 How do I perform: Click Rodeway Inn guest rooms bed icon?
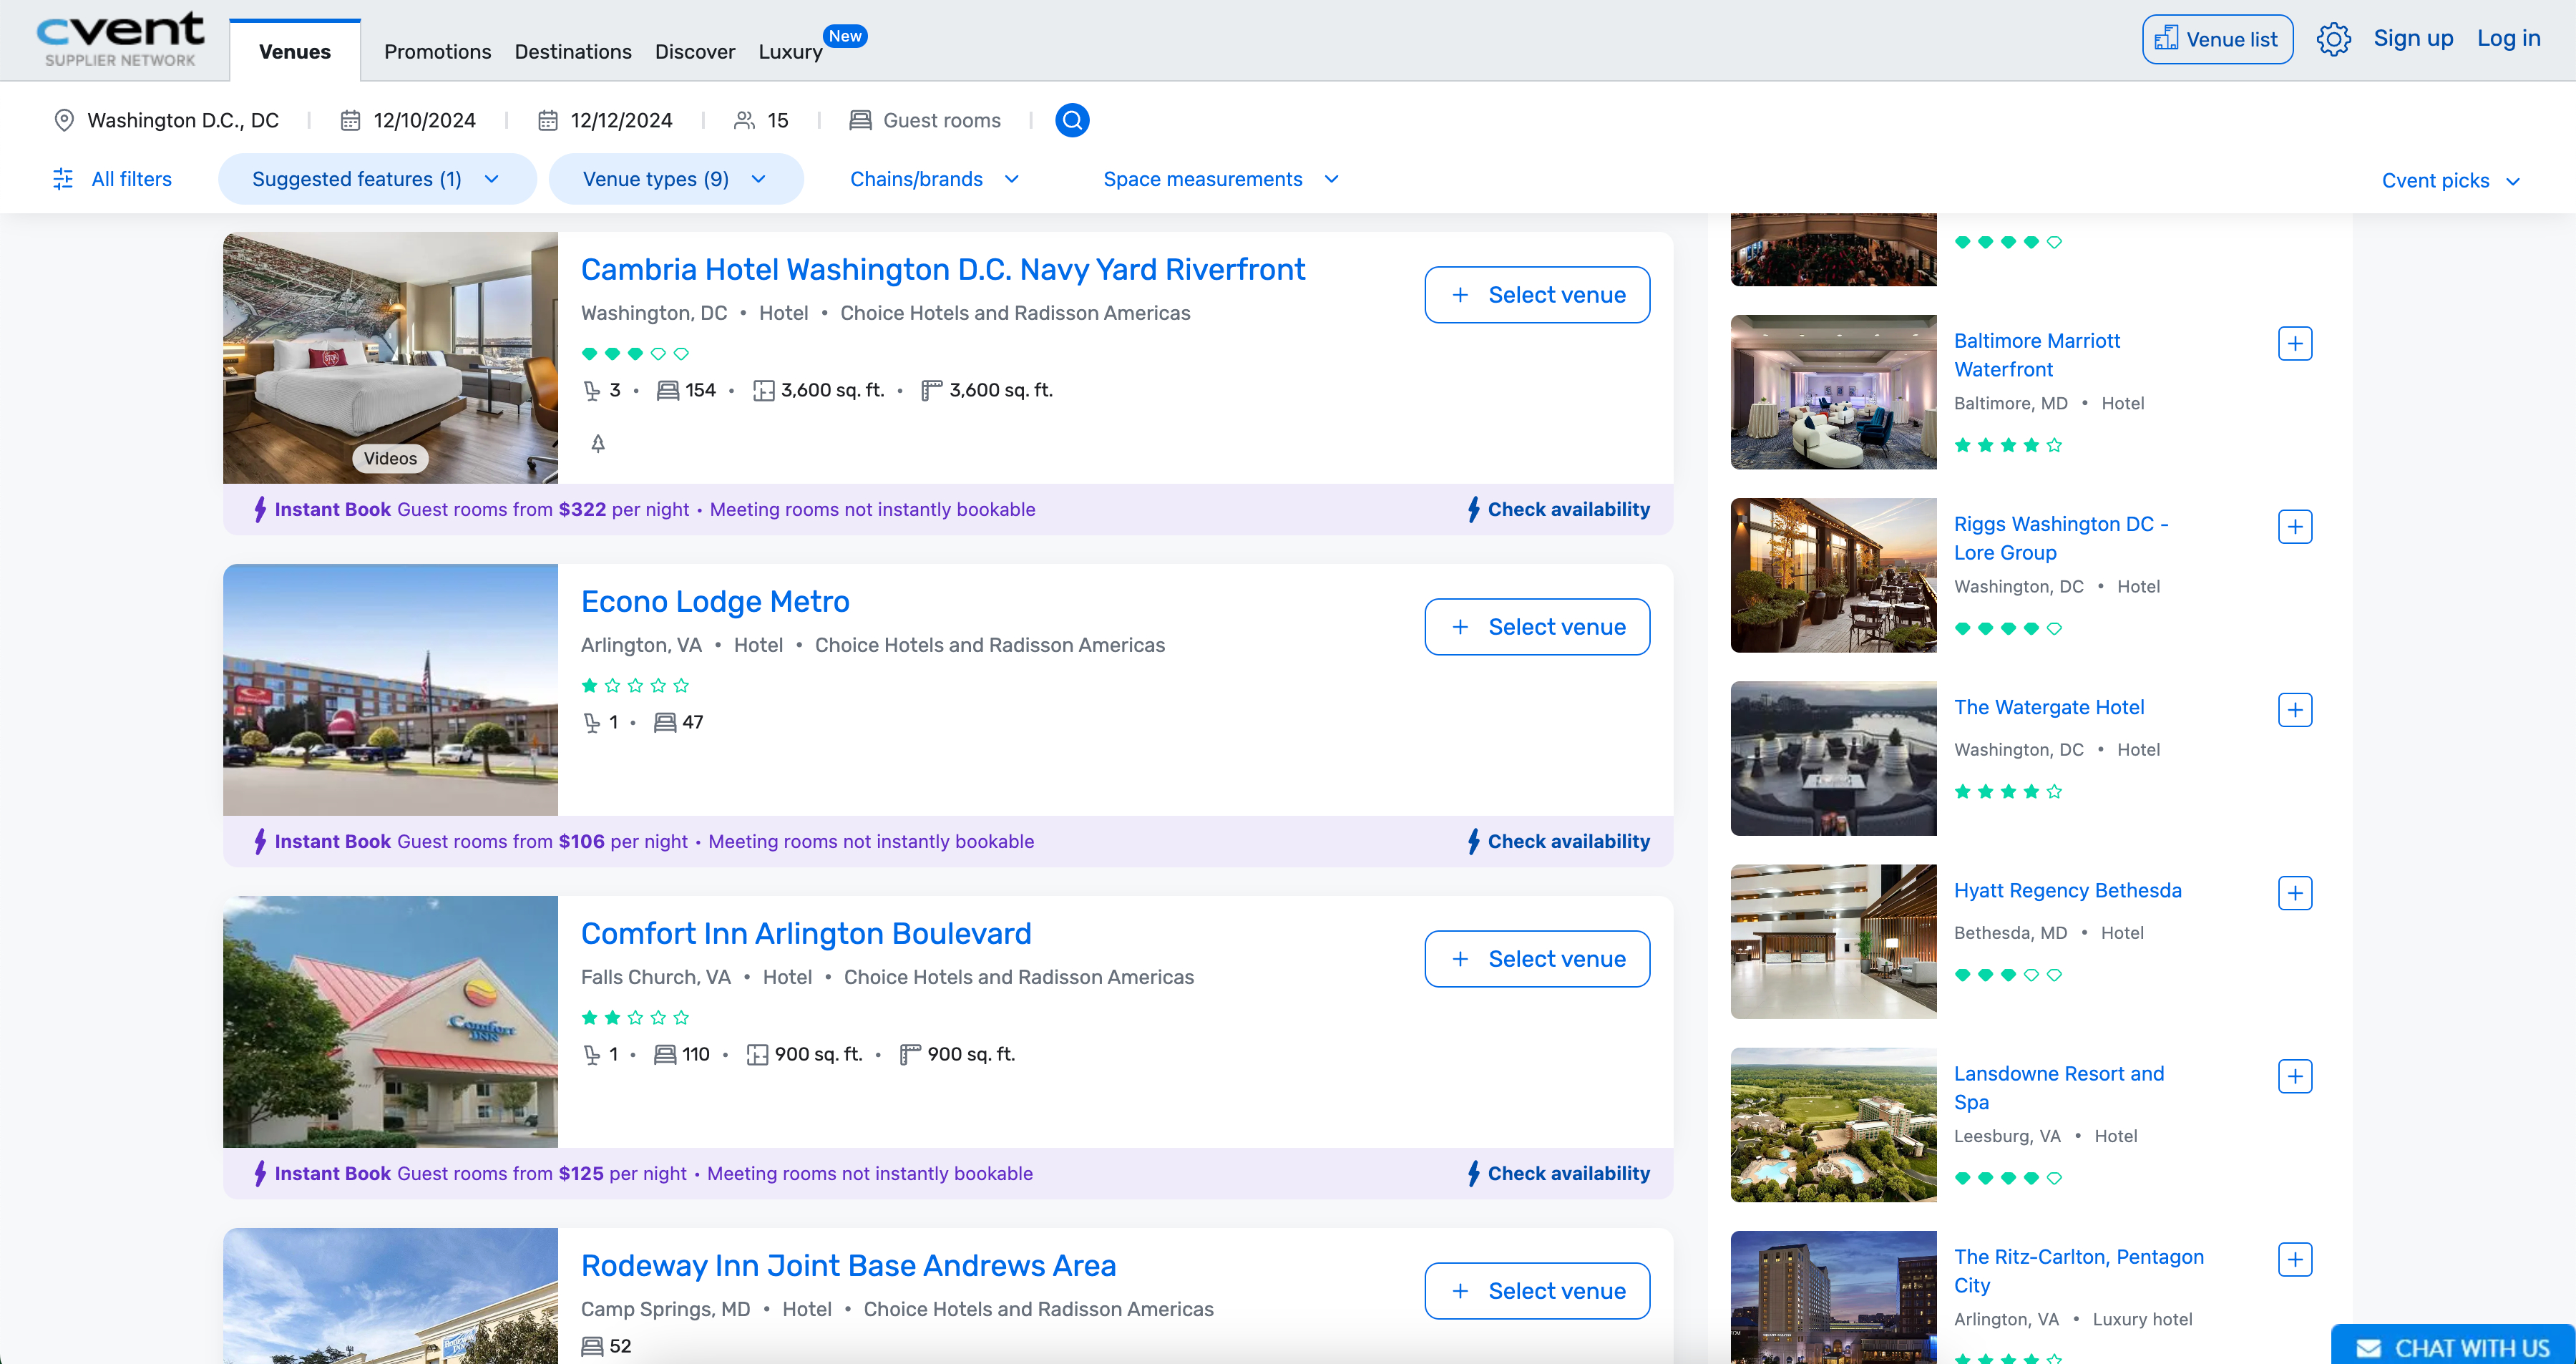point(592,1346)
